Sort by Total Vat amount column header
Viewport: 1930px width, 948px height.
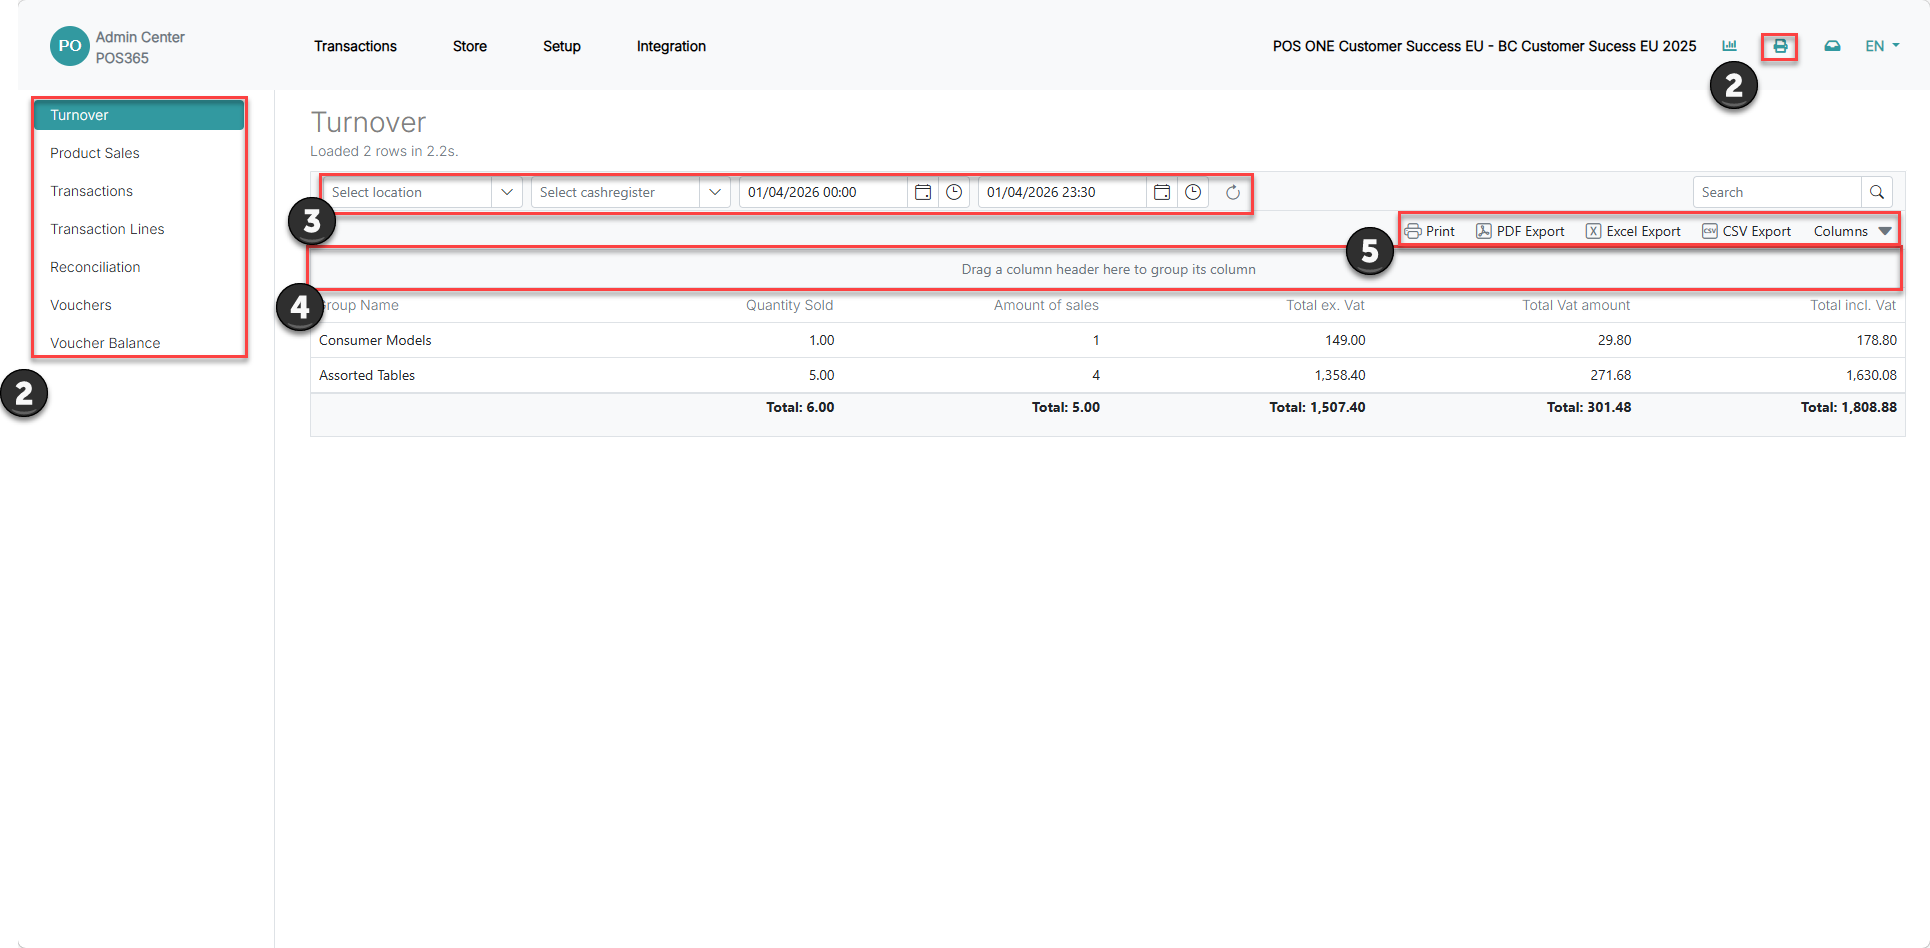pyautogui.click(x=1576, y=305)
